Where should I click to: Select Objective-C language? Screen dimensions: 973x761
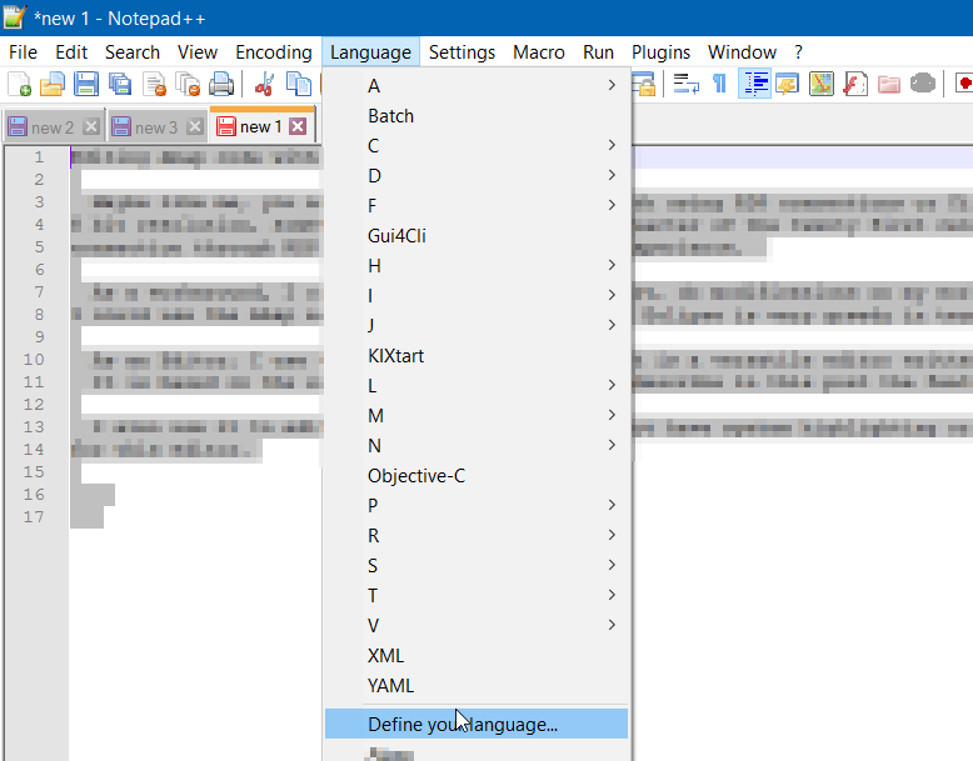476,475
